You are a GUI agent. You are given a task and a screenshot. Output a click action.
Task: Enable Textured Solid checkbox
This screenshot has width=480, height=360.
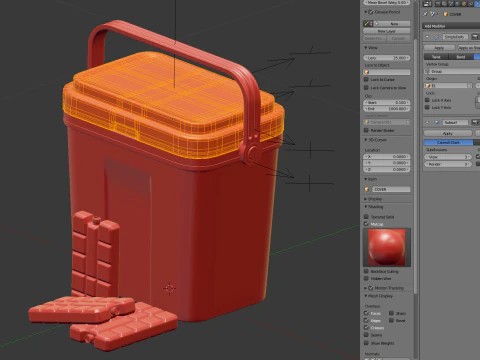(366, 217)
